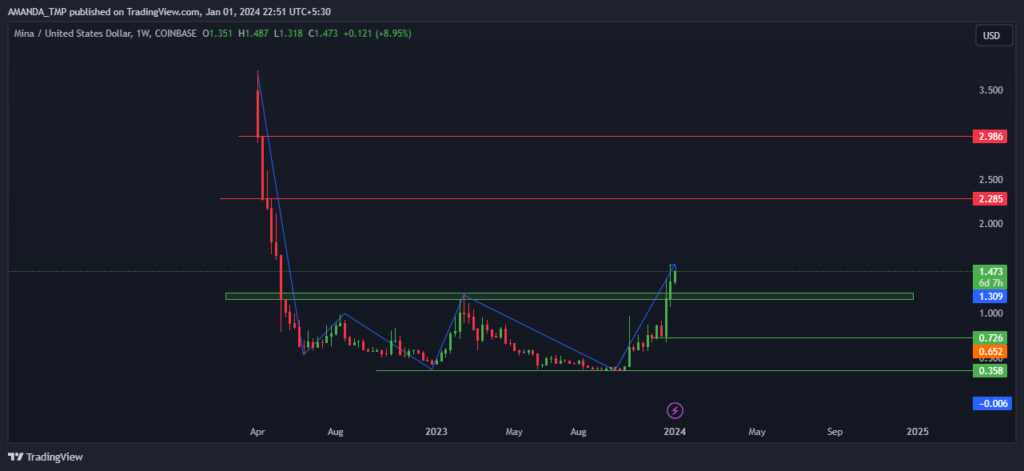Click the 3.500 price axis tick
Viewport: 1024px width, 471px height.
[989, 90]
